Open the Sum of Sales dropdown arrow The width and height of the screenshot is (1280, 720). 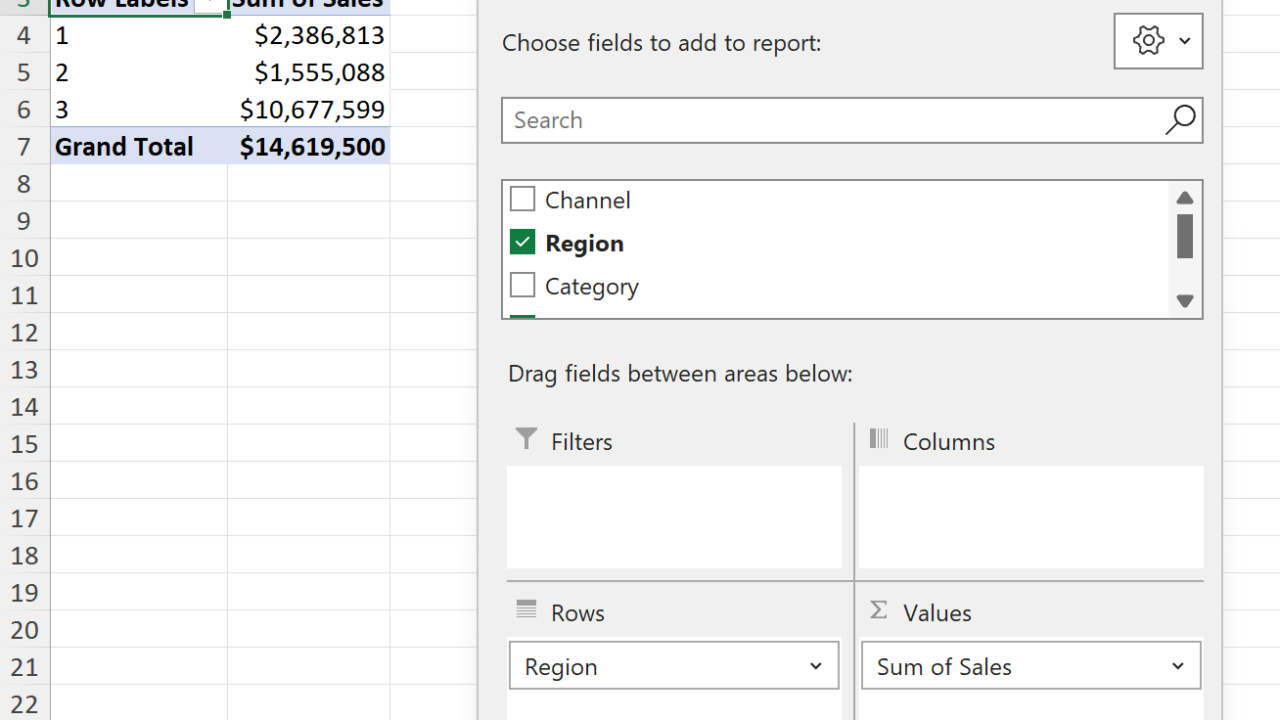(1178, 666)
